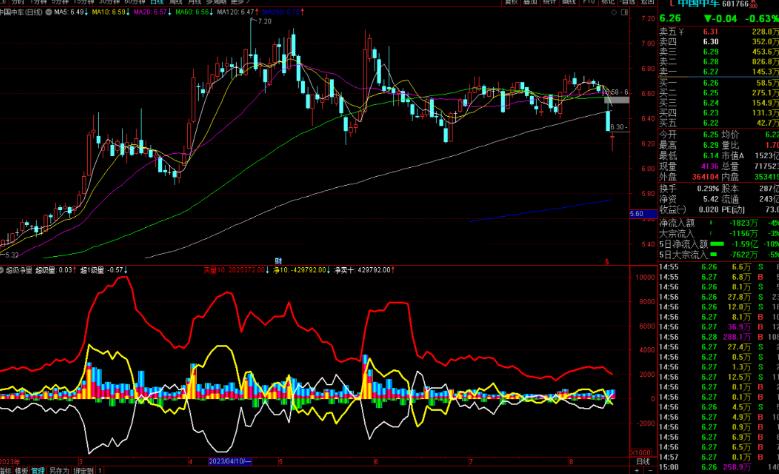Click the 绑定到 button at bottom
This screenshot has width=779, height=474.
(x=83, y=470)
